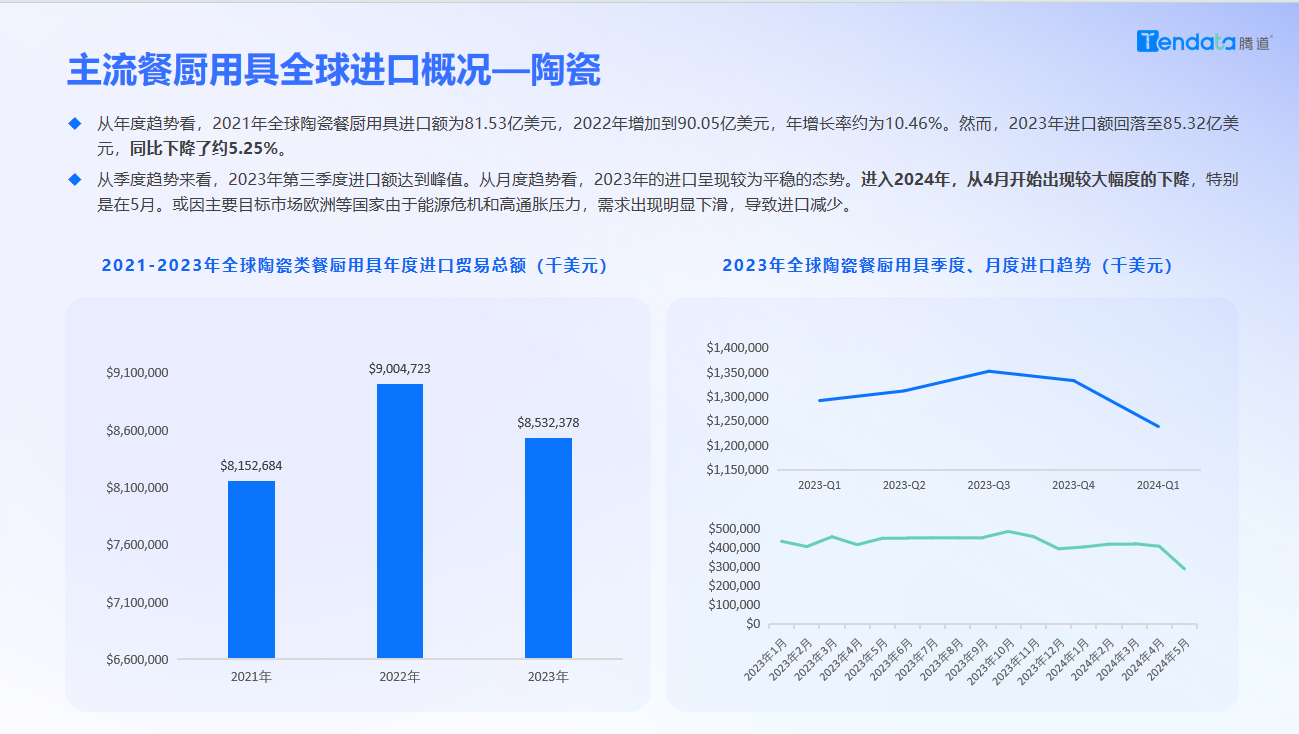Click the $8,152,684 data label

pos(251,466)
